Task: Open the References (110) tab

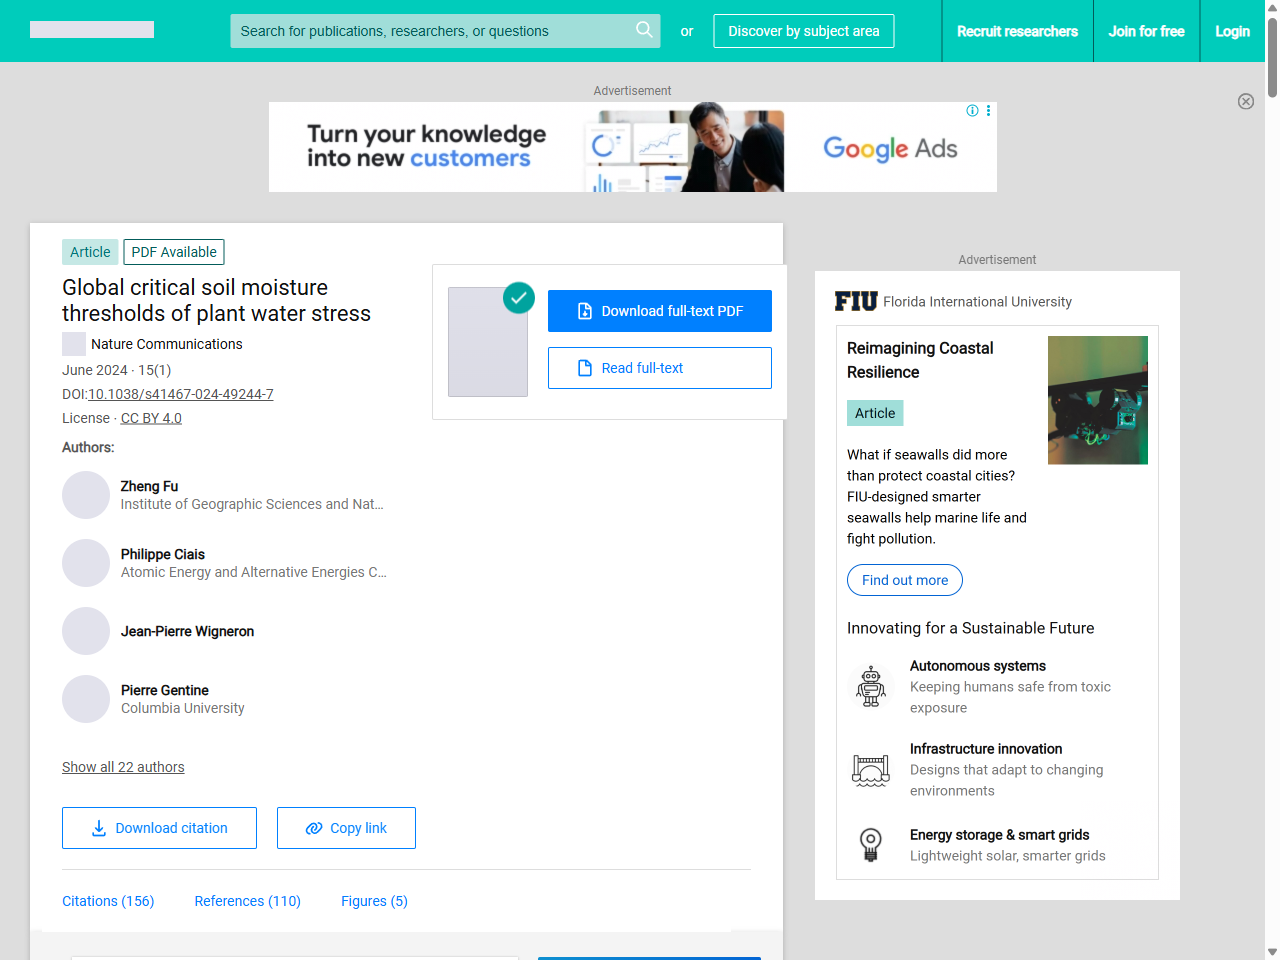Action: (247, 901)
